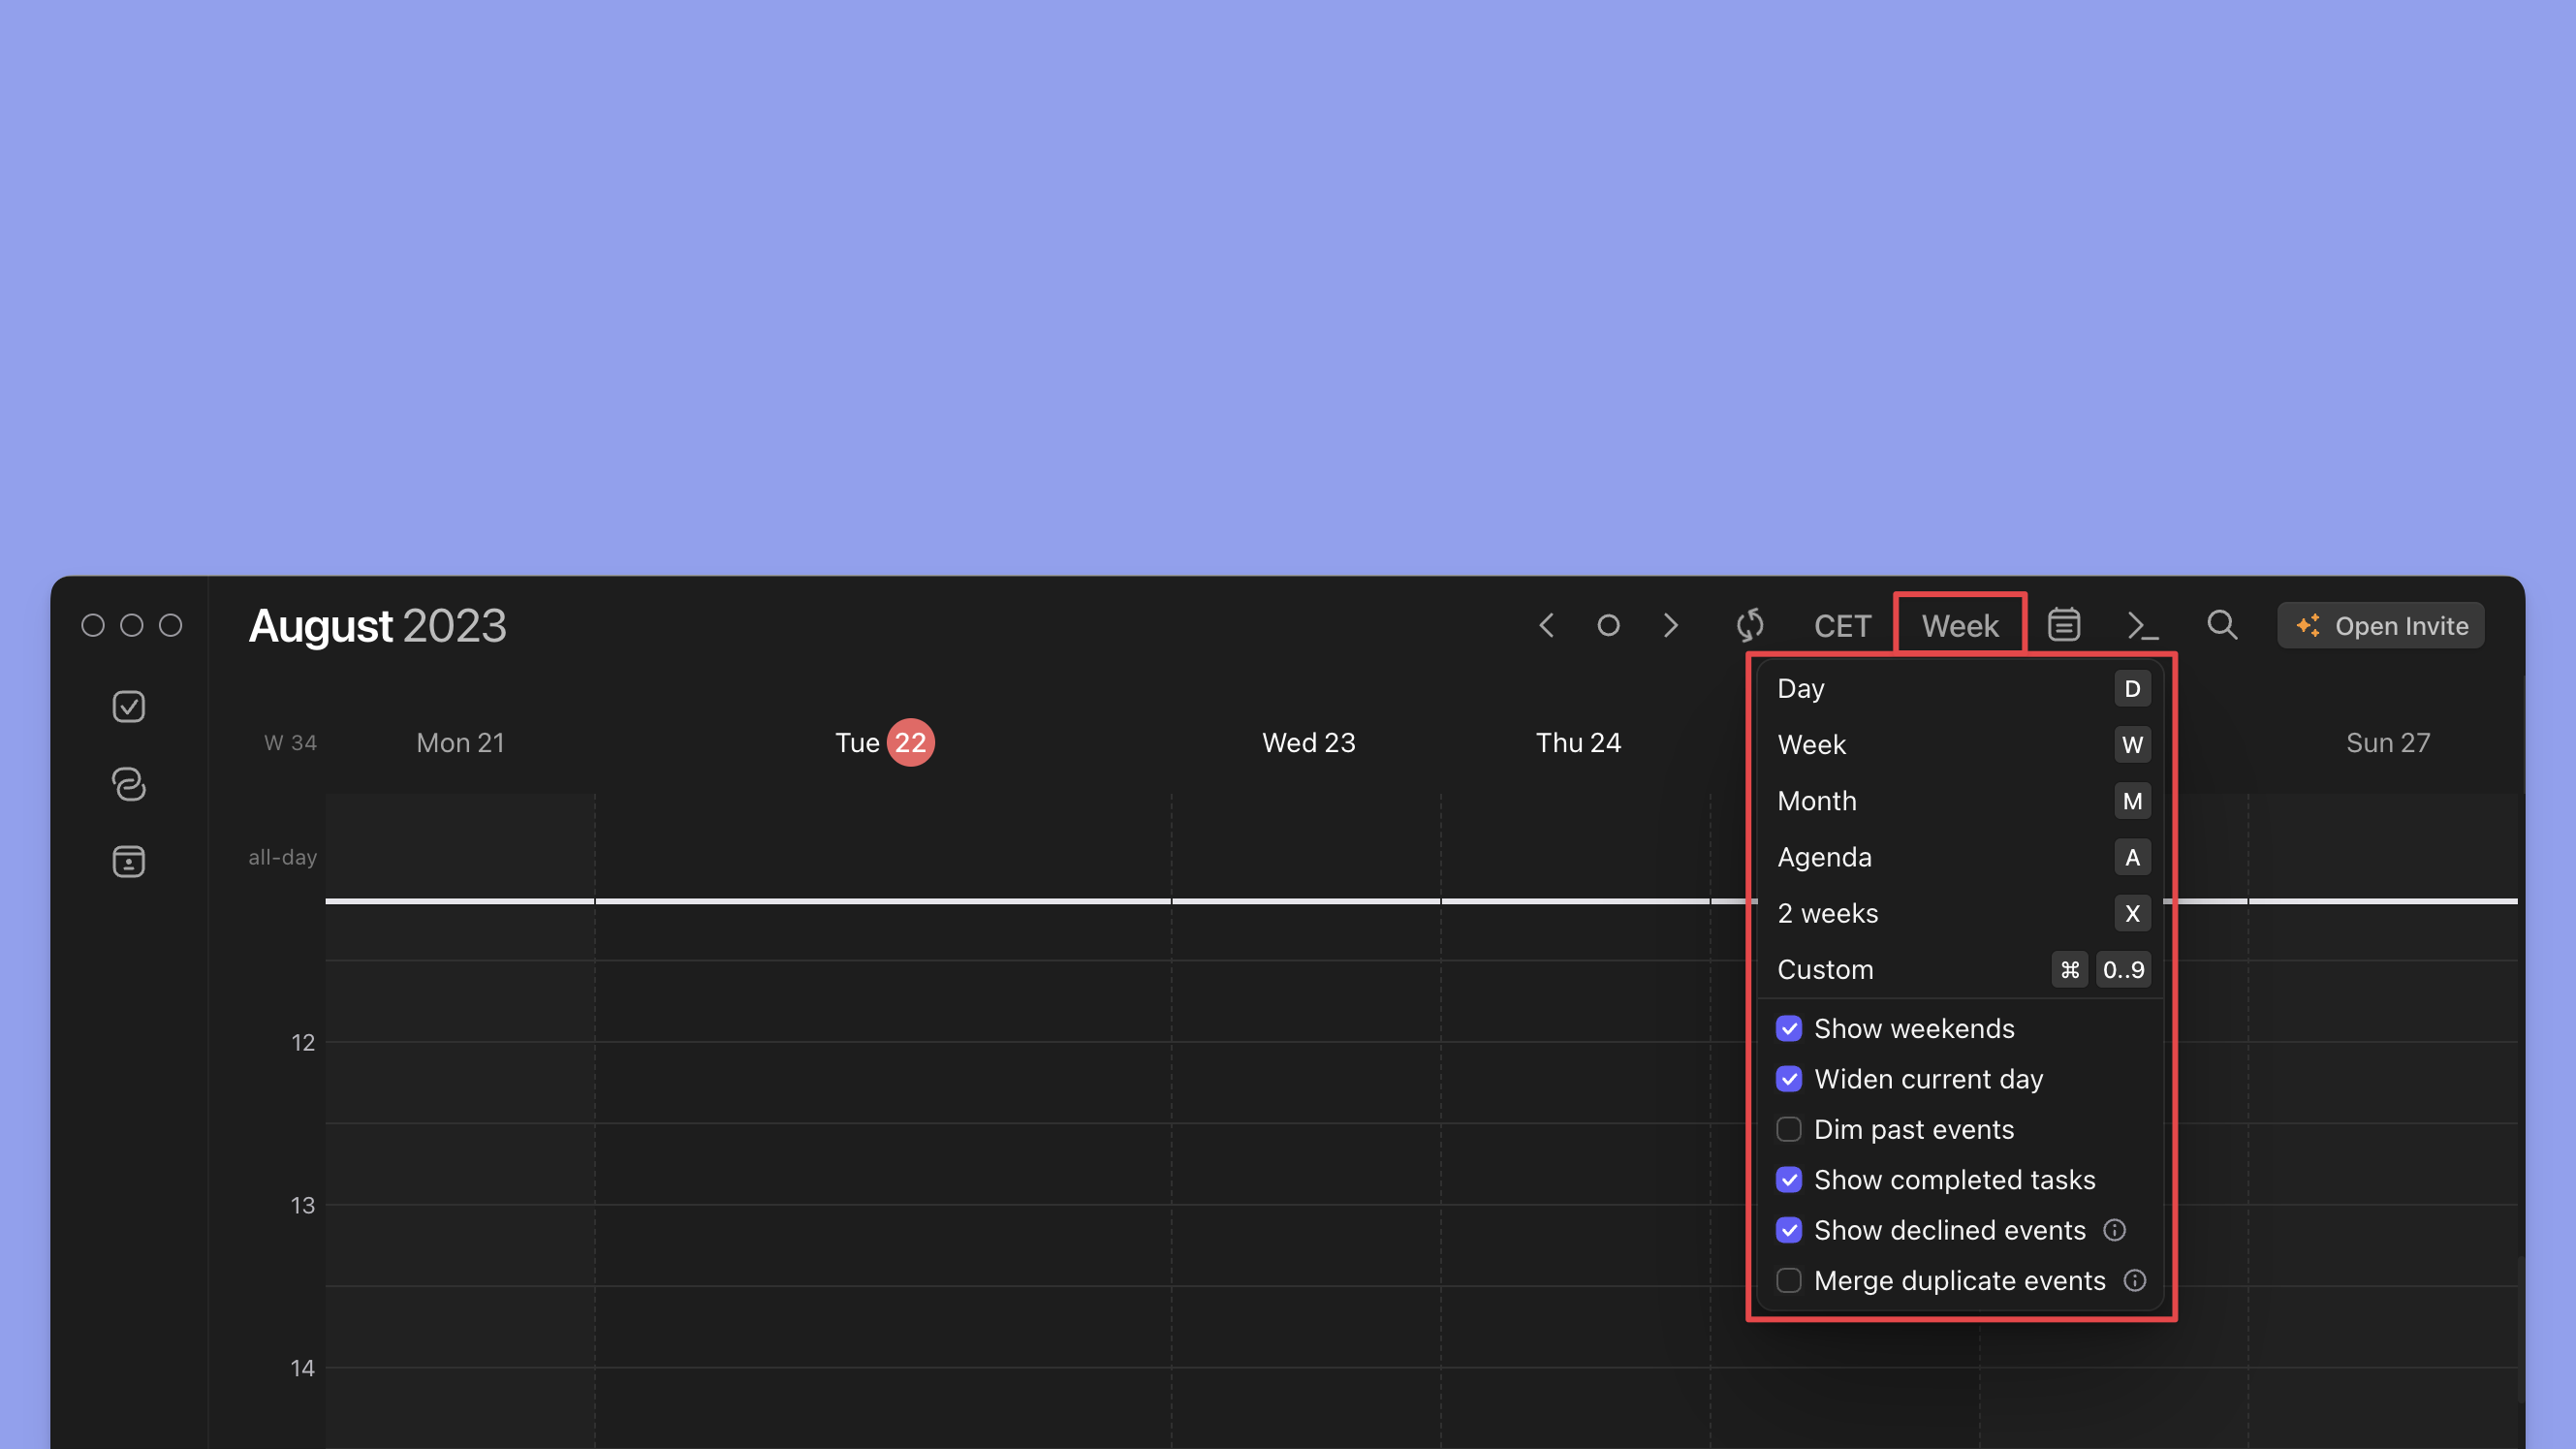Select Wed 23 day header
Screen dimensions: 2576x1449
1308,743
